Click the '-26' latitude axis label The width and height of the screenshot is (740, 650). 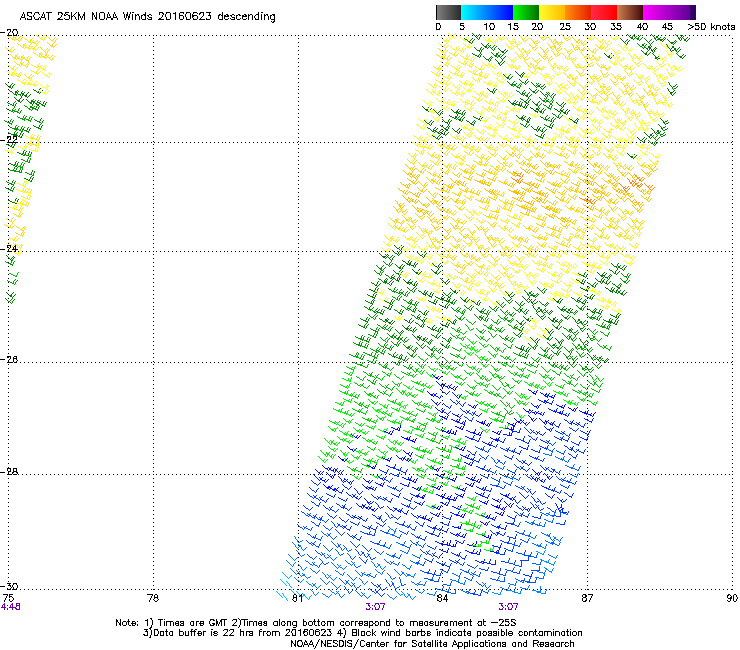(x=9, y=360)
